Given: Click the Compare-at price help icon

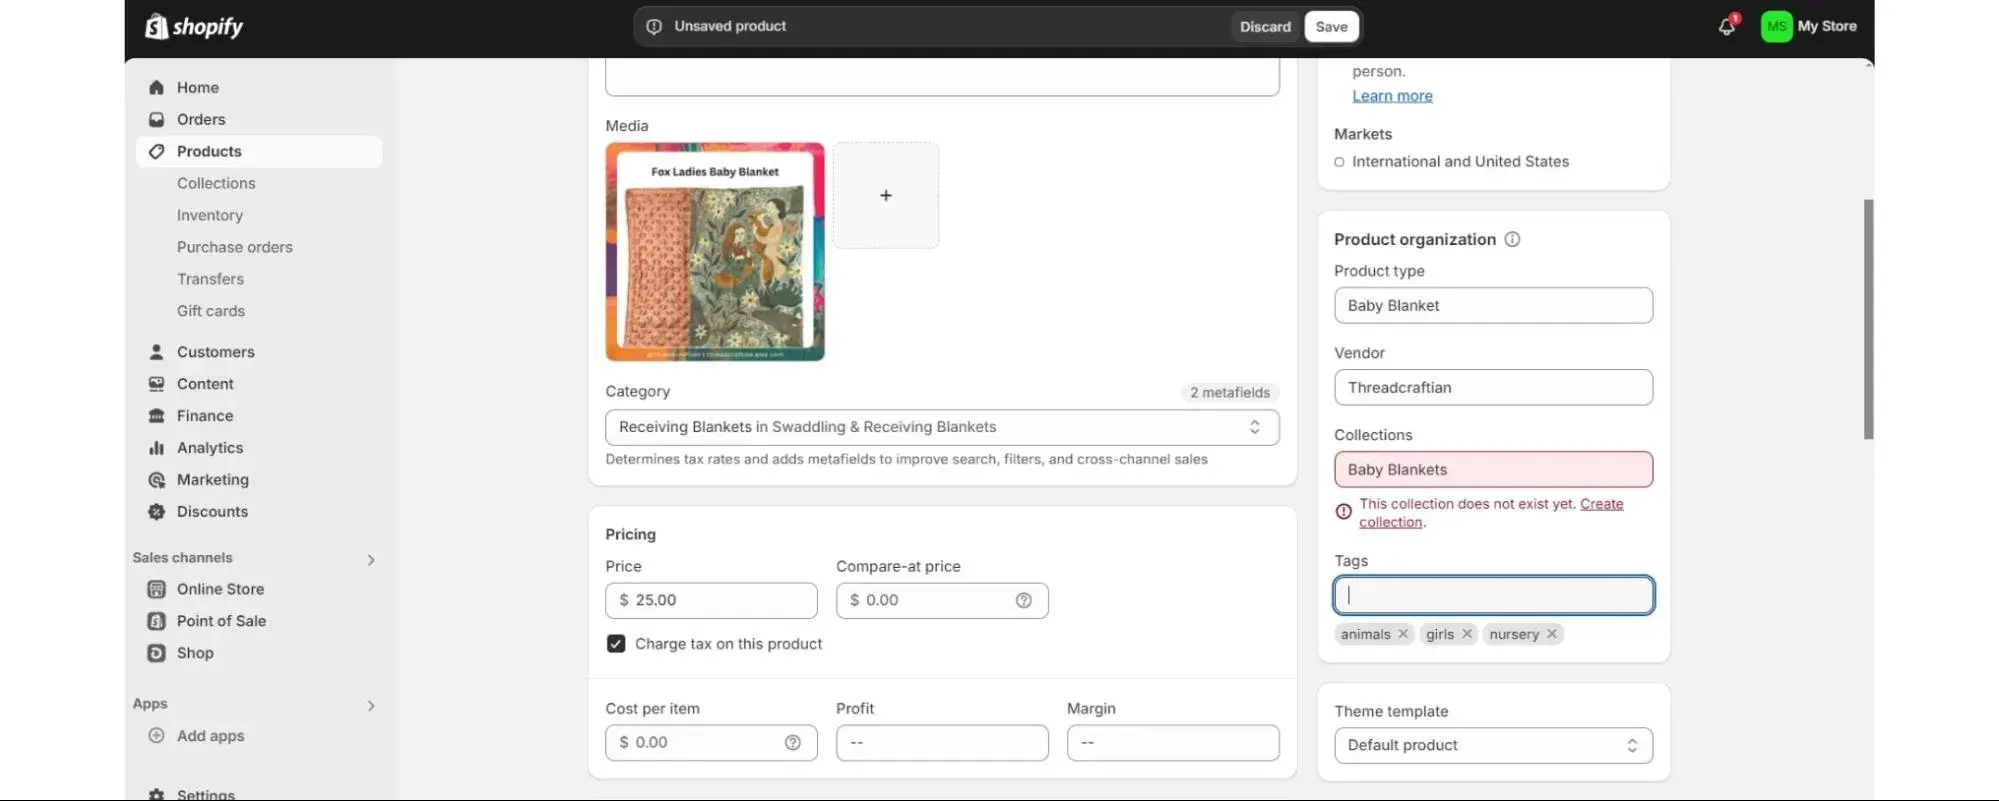Looking at the screenshot, I should tap(1023, 601).
